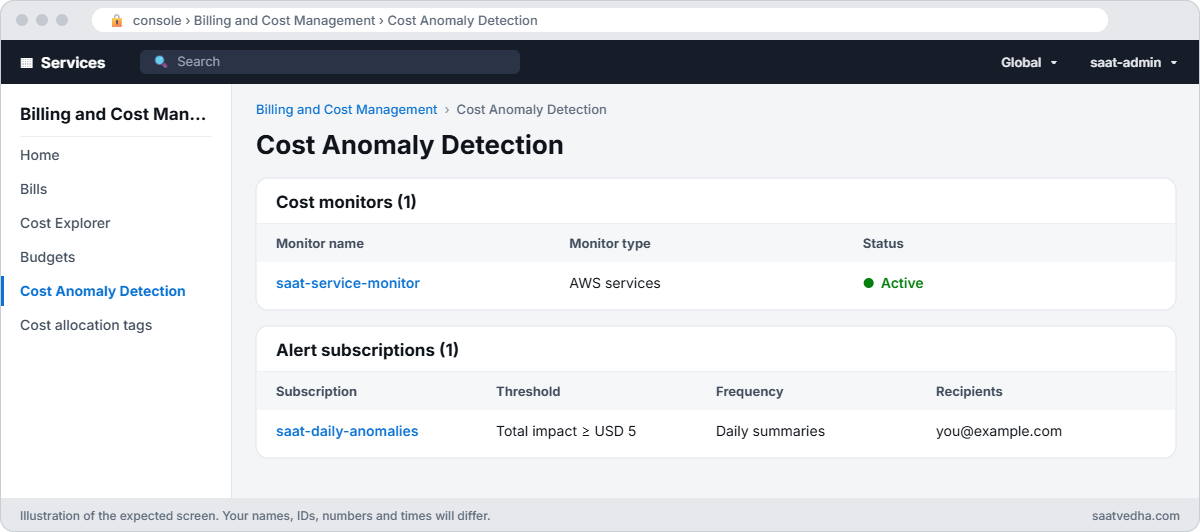1200x532 pixels.
Task: Click the Services label in top bar
Action: point(73,62)
